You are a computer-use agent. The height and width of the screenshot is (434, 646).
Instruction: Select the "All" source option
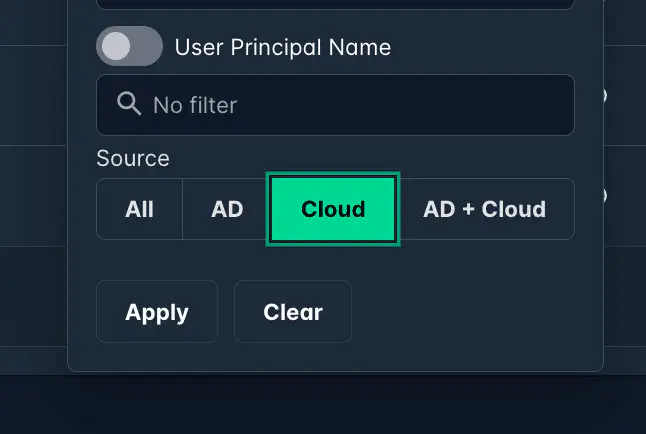tap(140, 209)
